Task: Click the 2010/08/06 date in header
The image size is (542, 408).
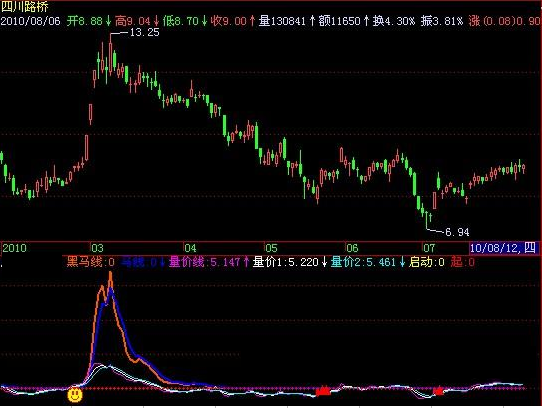Action: point(30,21)
